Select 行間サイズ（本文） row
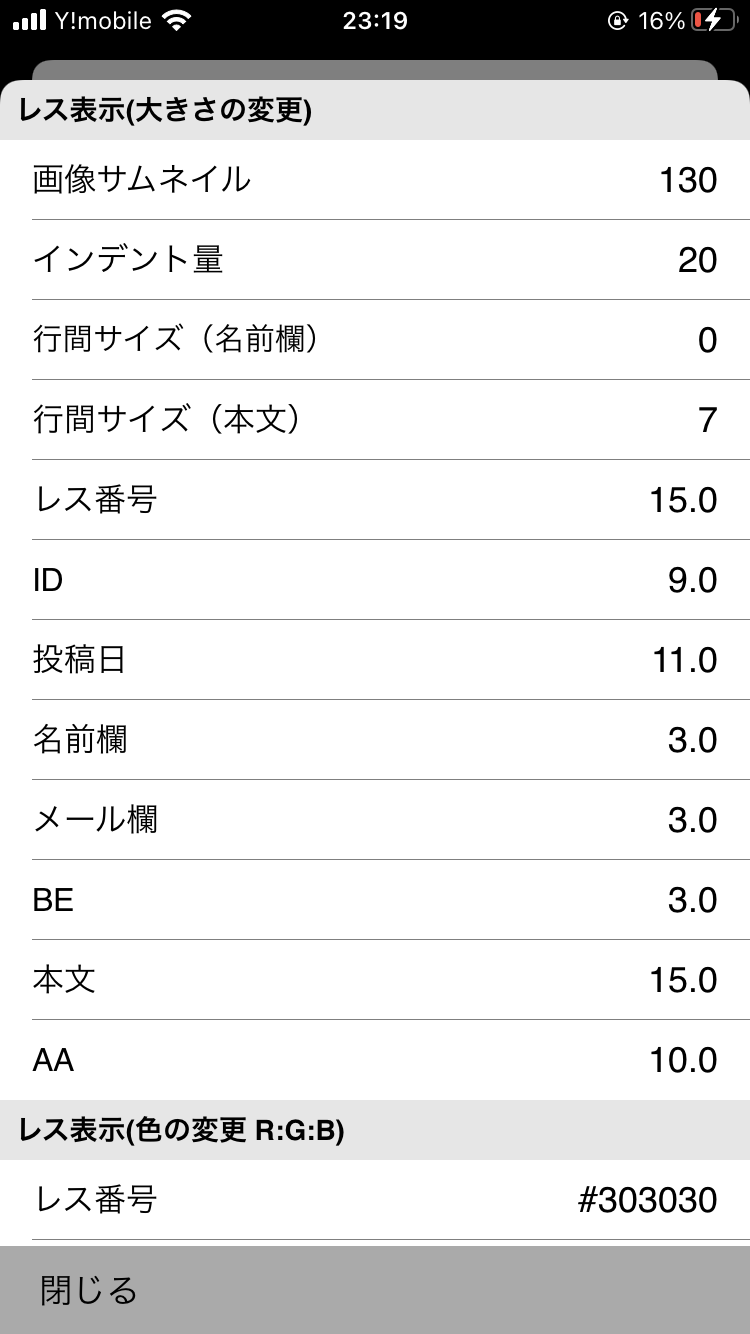This screenshot has width=750, height=1334. tap(375, 420)
